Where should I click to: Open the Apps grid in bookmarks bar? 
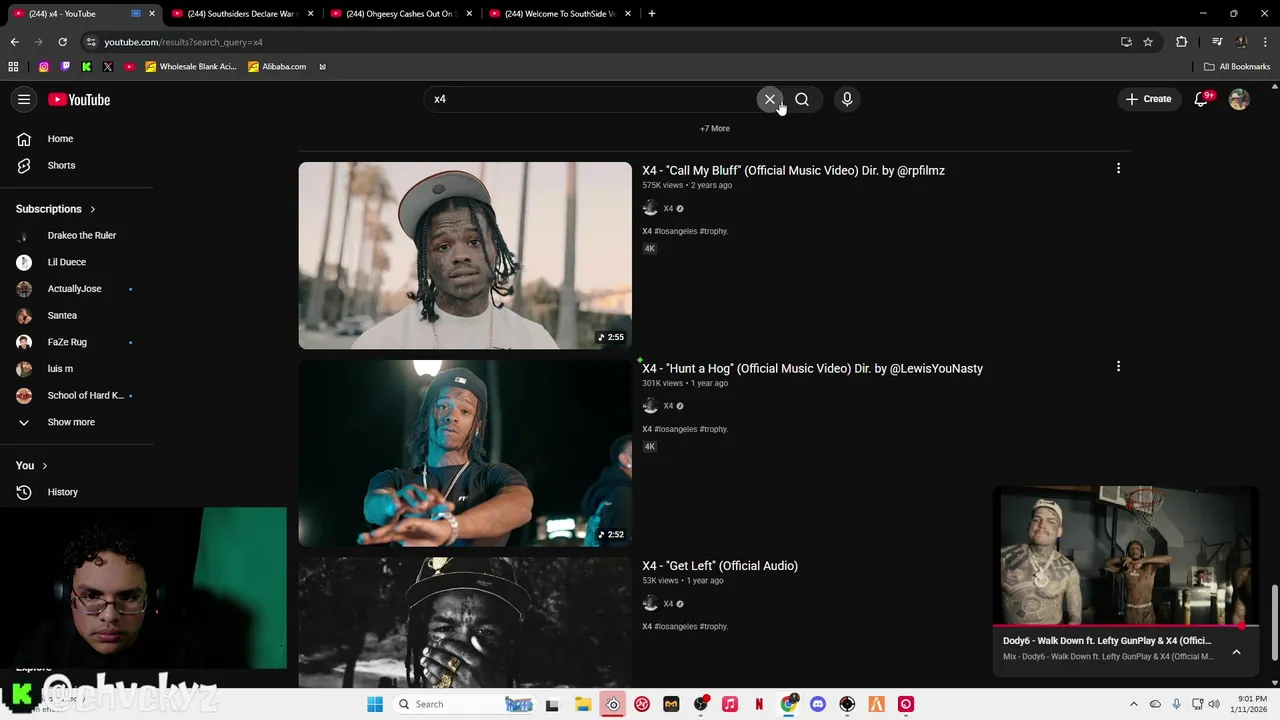click(x=13, y=67)
